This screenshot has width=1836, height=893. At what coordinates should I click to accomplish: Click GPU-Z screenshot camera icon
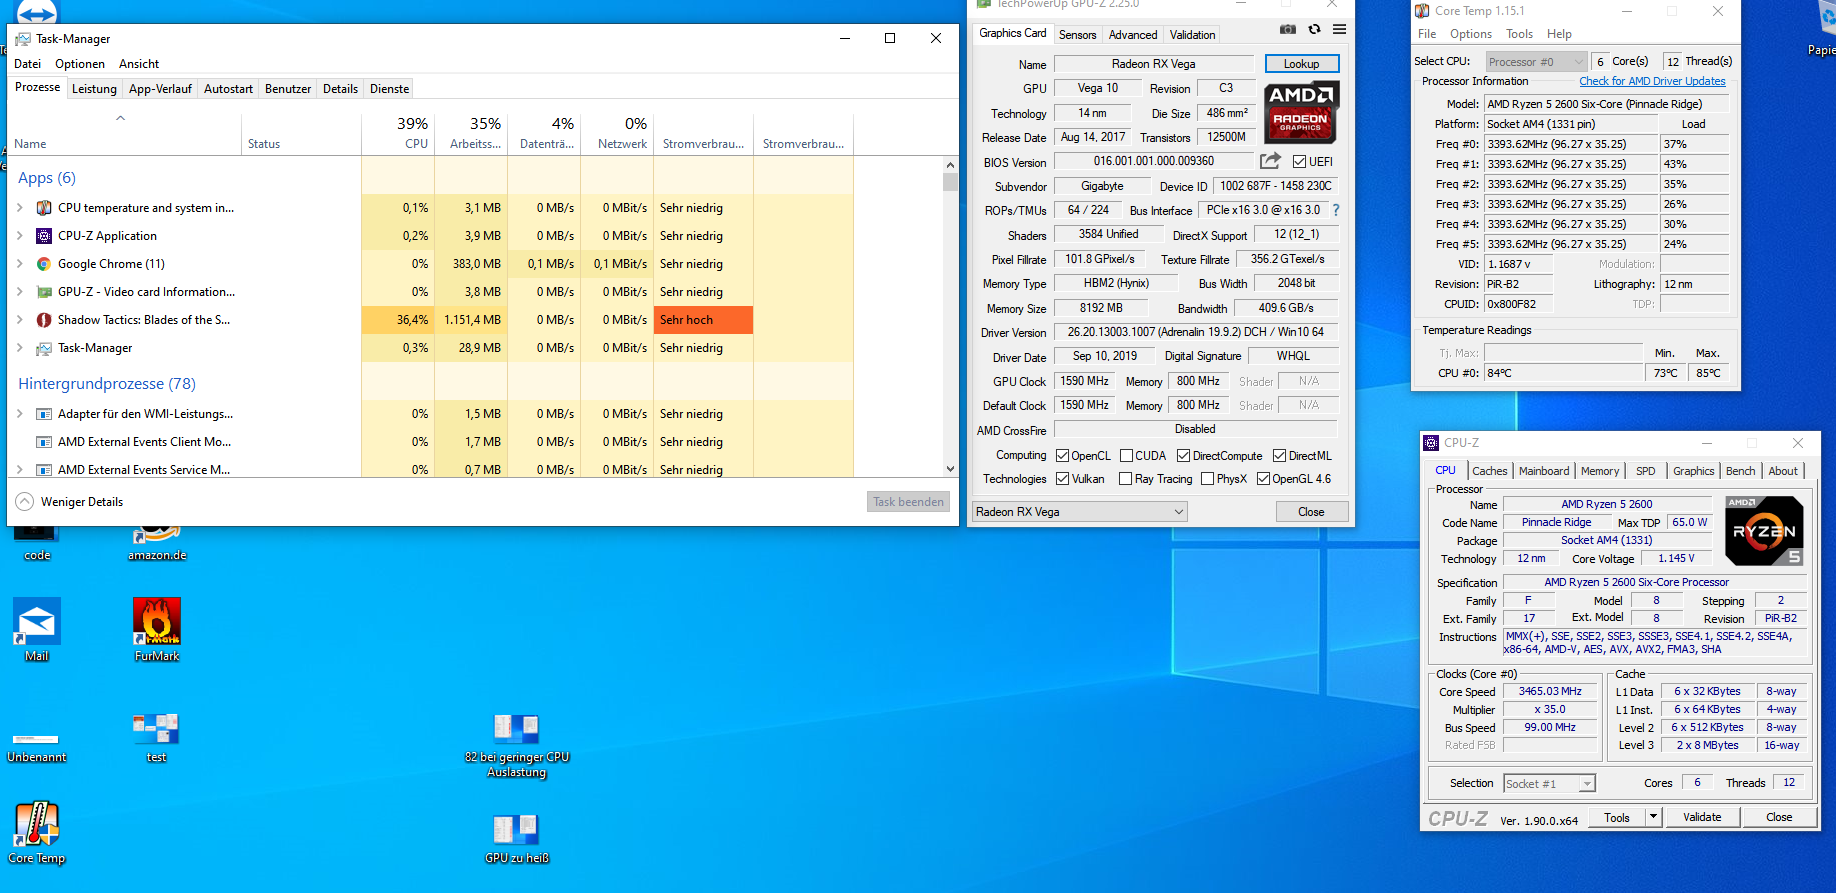click(1288, 30)
